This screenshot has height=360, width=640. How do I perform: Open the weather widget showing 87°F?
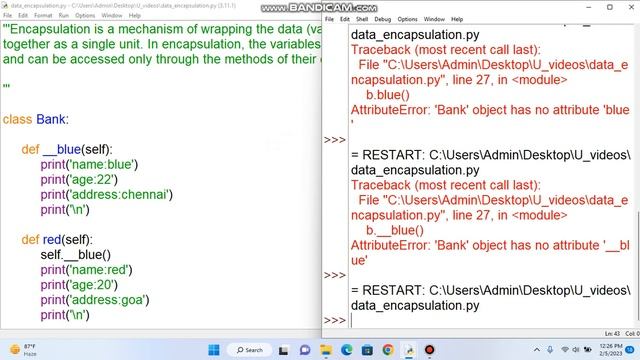[x=24, y=350]
